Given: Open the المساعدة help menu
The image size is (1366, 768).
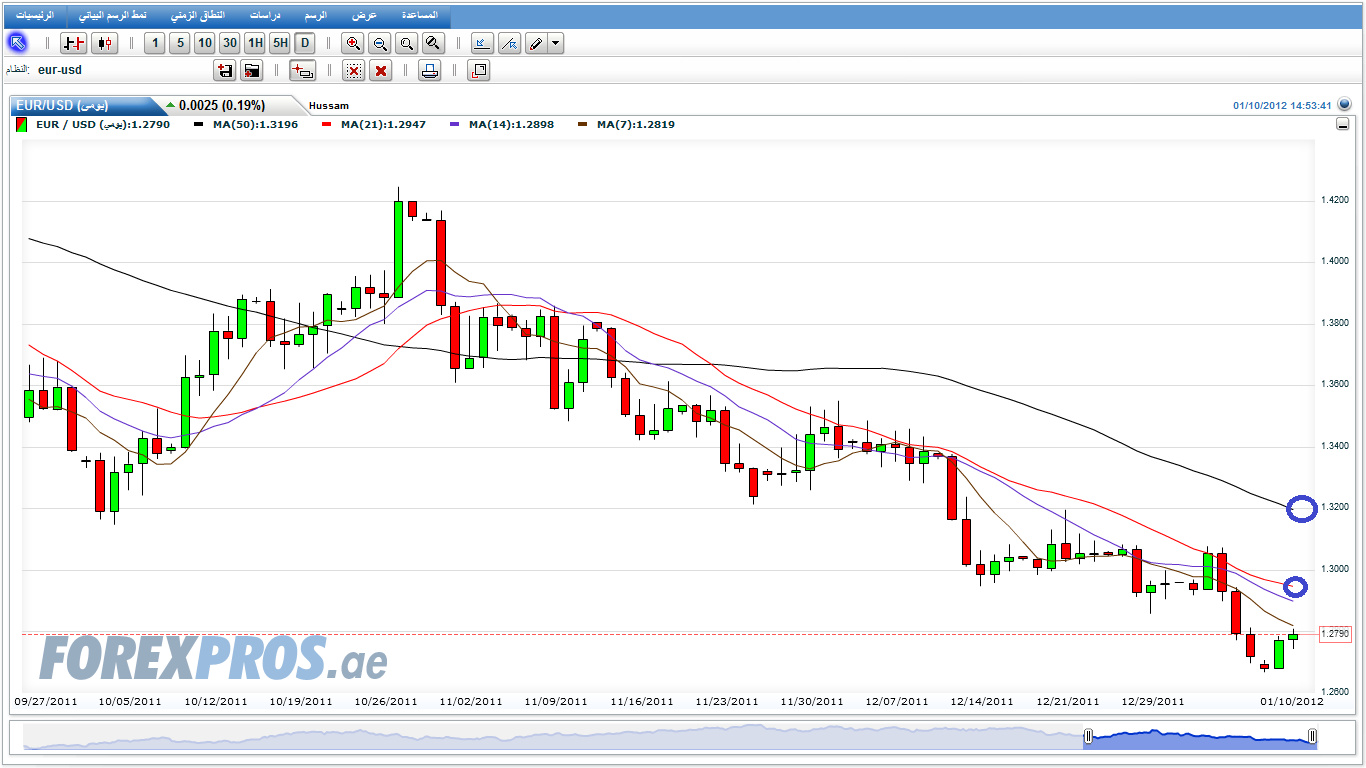Looking at the screenshot, I should tap(418, 16).
